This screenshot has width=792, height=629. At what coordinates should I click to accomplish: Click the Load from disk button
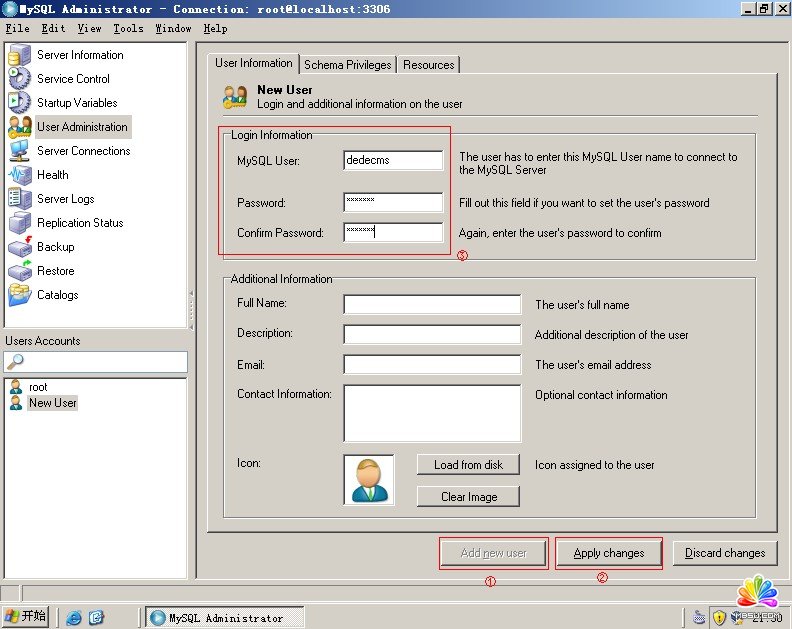468,465
